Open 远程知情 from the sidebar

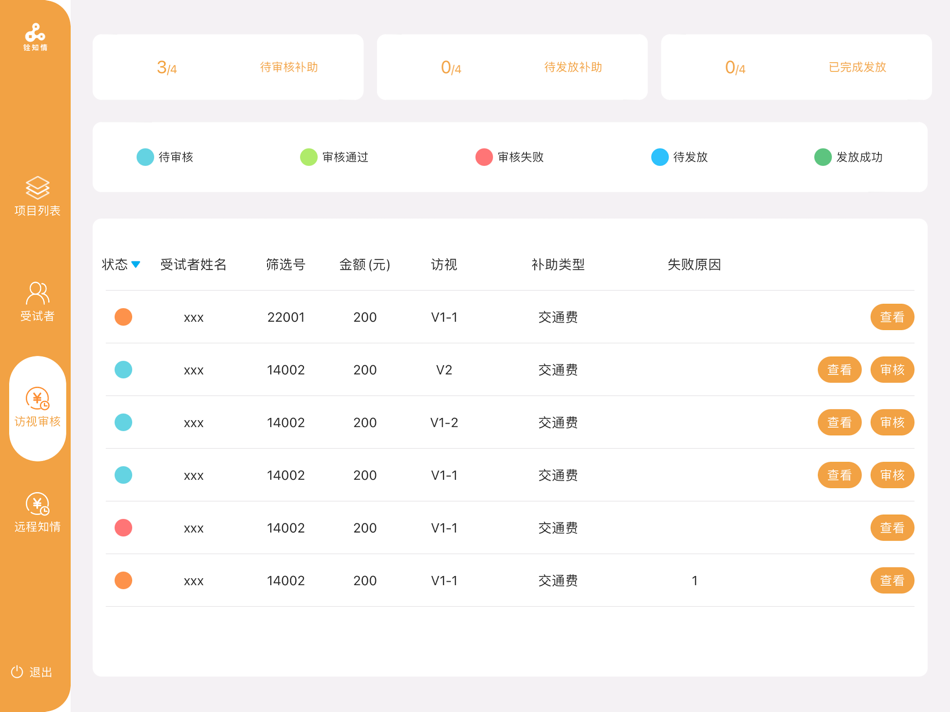click(x=37, y=511)
